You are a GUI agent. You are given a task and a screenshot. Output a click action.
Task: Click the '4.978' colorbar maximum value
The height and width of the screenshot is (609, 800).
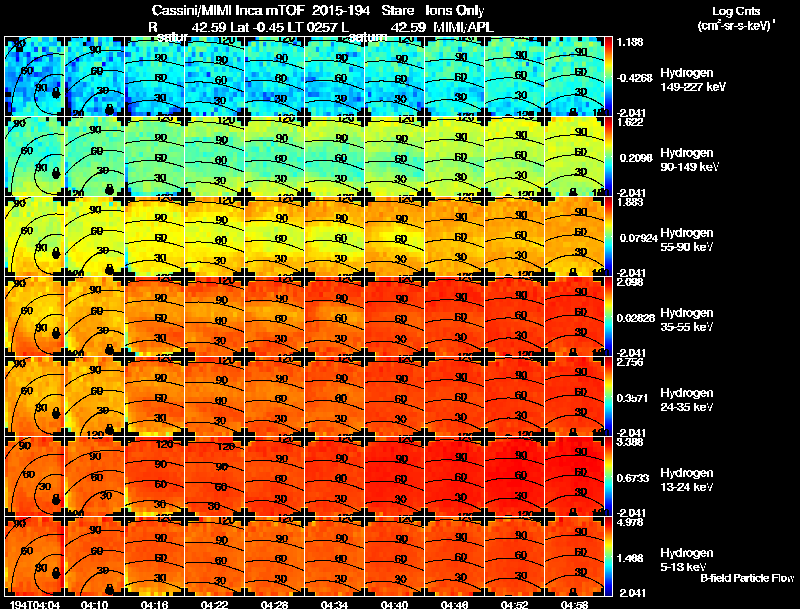[x=630, y=522]
